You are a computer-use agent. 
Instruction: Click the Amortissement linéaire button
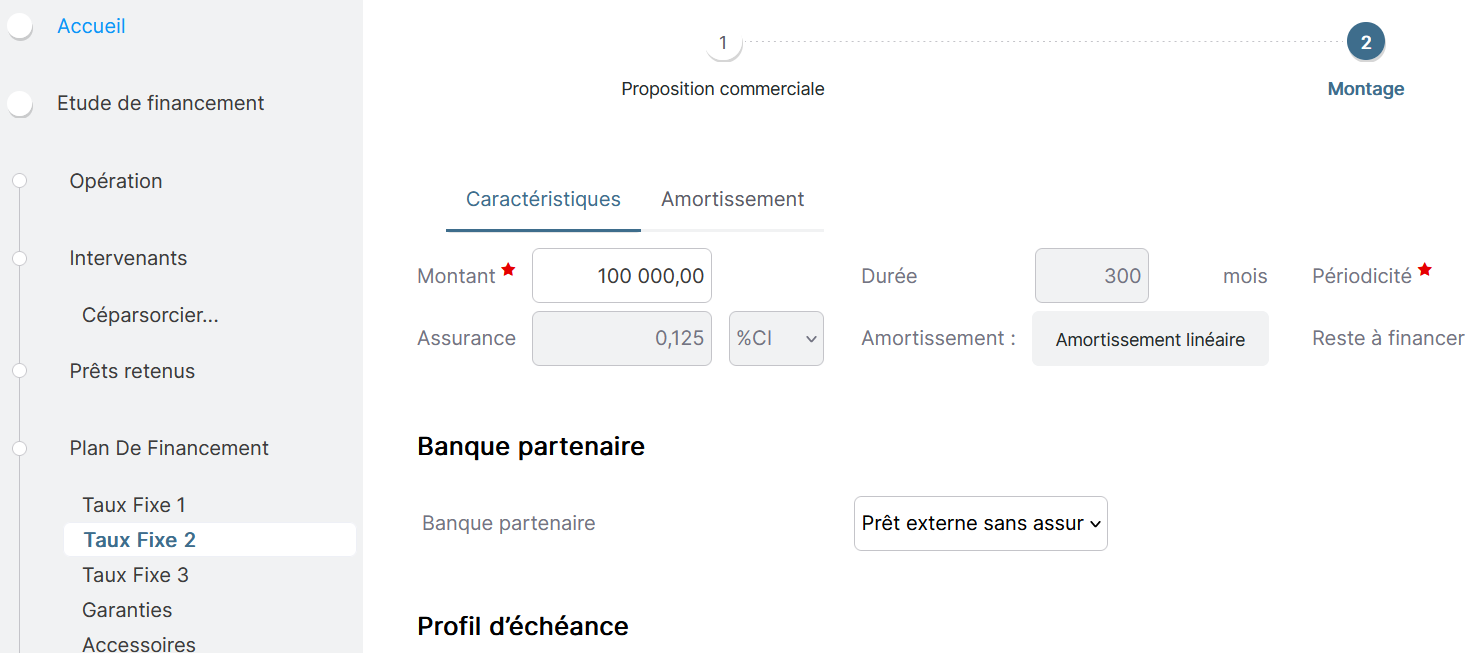coord(1150,339)
